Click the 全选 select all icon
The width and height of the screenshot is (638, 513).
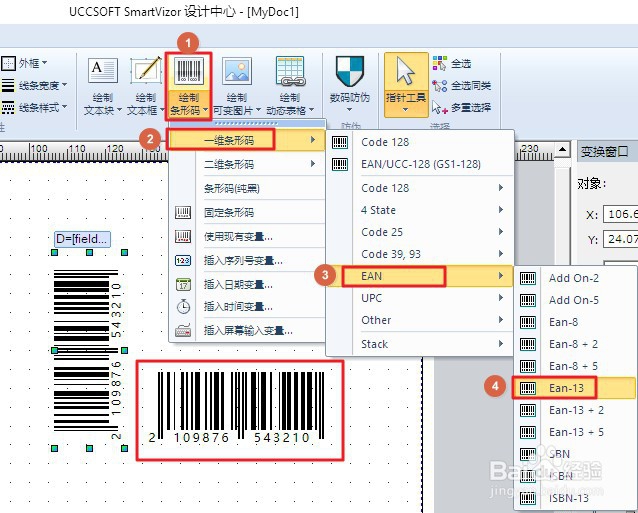coord(439,63)
